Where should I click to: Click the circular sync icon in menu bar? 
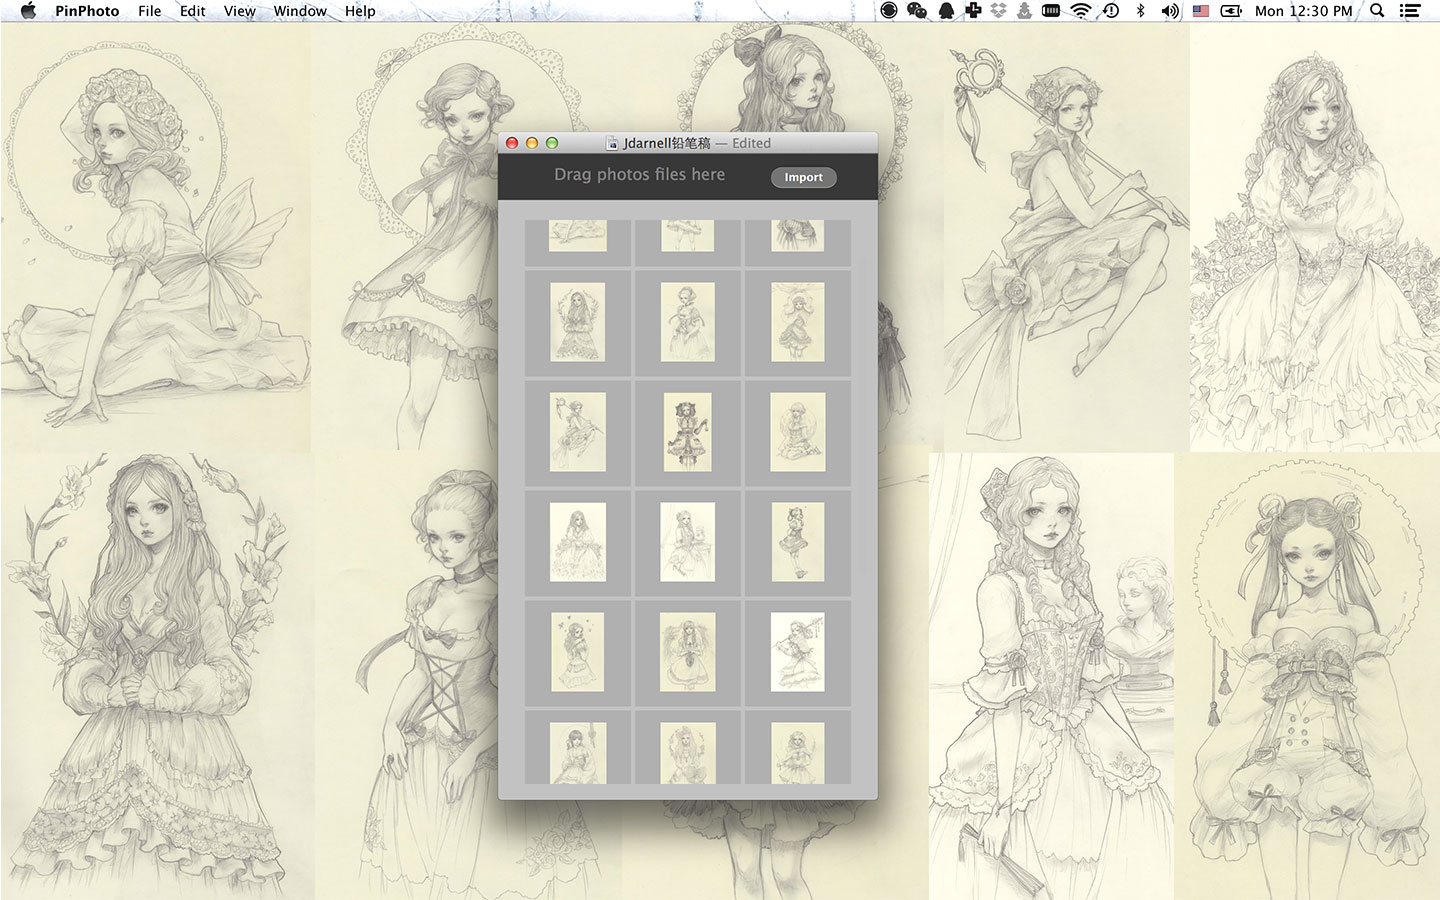pos(888,11)
